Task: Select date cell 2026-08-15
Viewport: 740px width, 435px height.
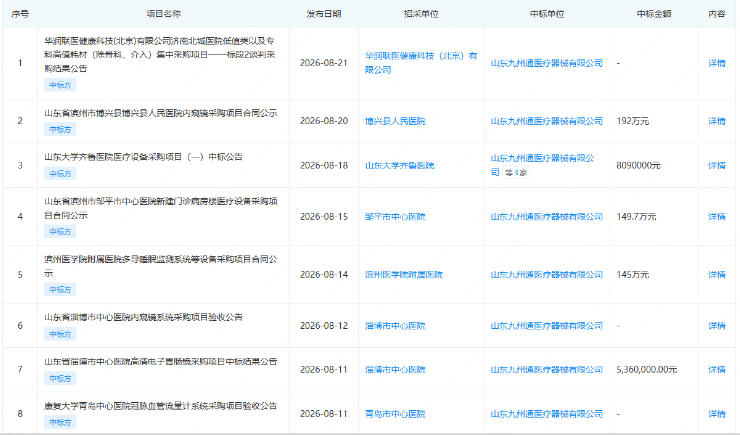Action: point(324,217)
